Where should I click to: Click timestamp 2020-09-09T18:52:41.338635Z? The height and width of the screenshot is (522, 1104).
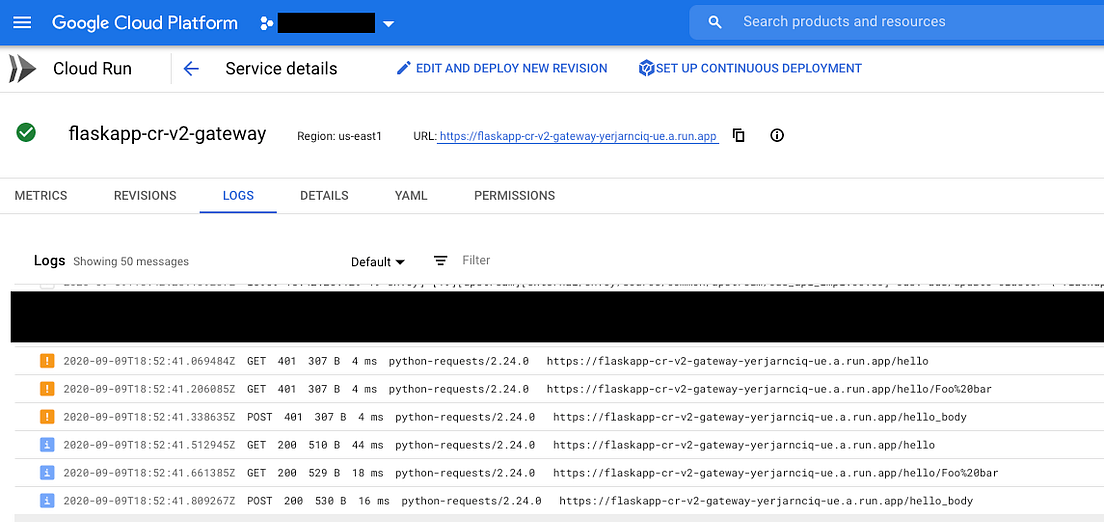pyautogui.click(x=149, y=417)
